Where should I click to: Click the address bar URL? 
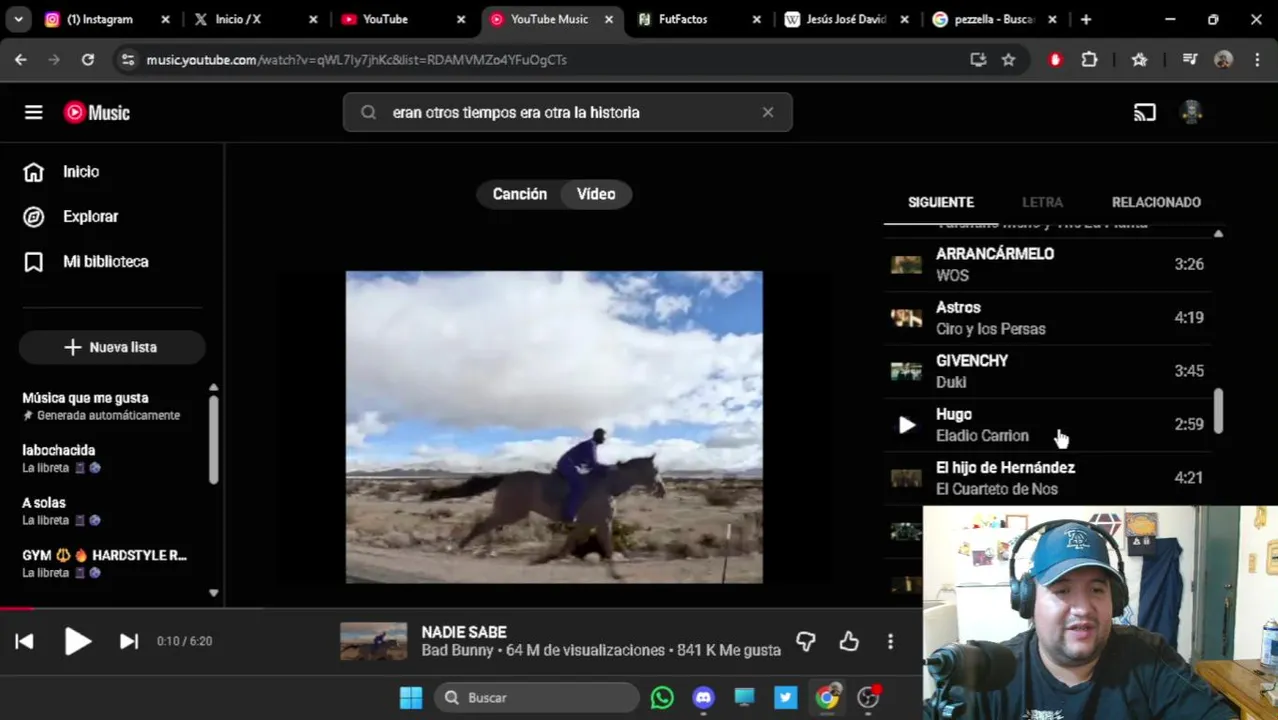(x=356, y=60)
